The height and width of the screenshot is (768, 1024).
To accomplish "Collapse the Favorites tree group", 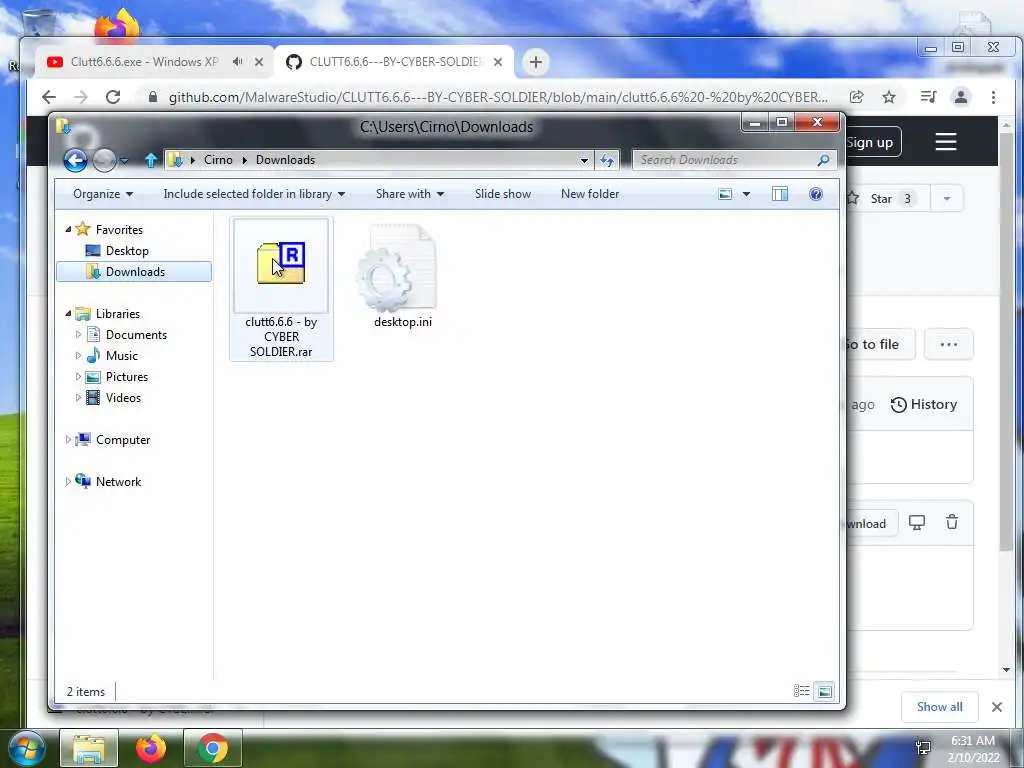I will pos(68,229).
